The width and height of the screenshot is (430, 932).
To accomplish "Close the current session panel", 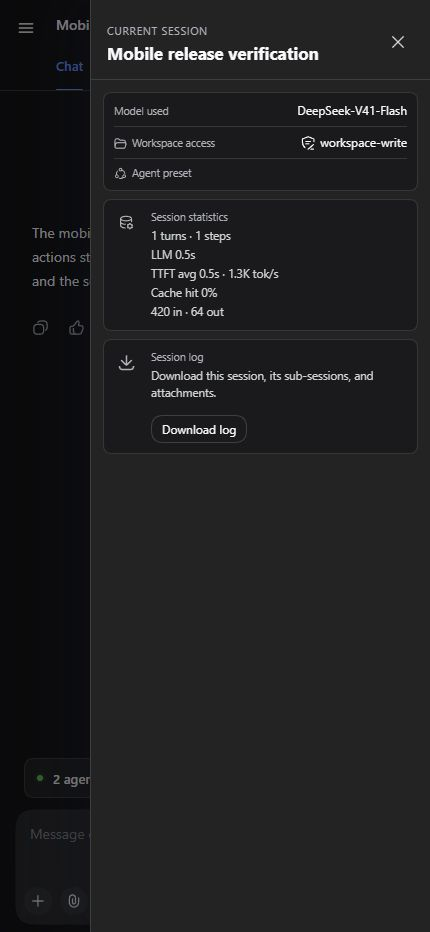I will (x=398, y=42).
